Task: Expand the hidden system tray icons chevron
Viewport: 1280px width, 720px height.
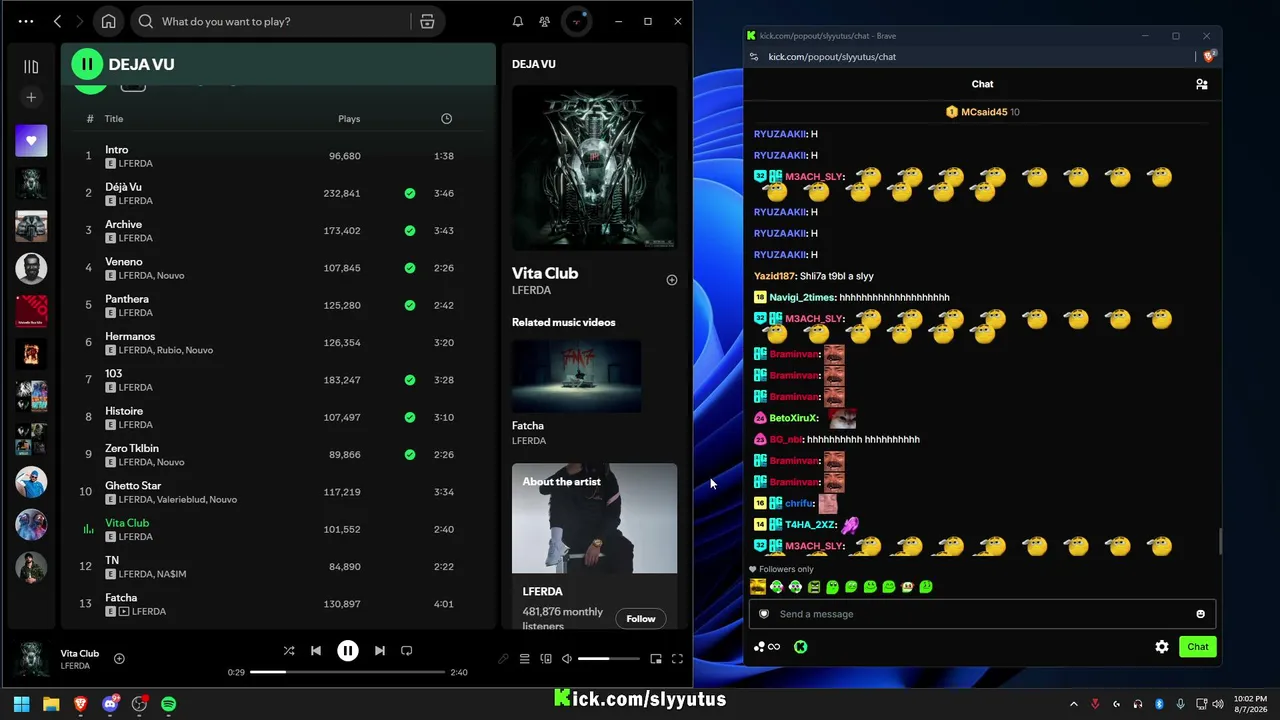Action: [1074, 704]
